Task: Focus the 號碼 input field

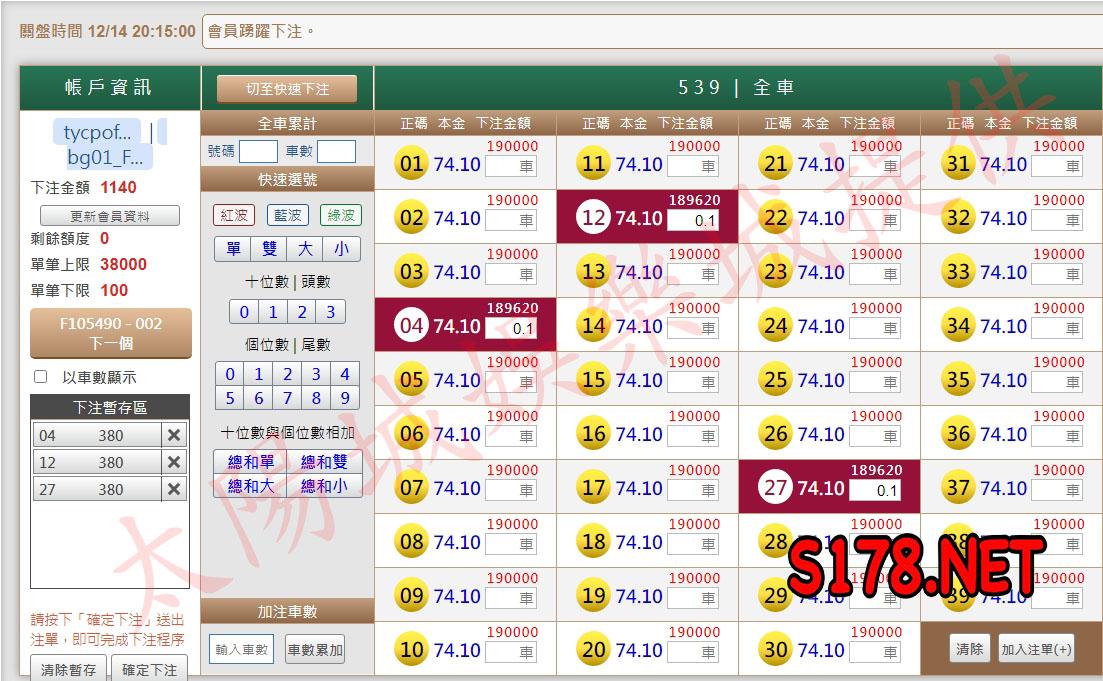Action: [x=258, y=151]
